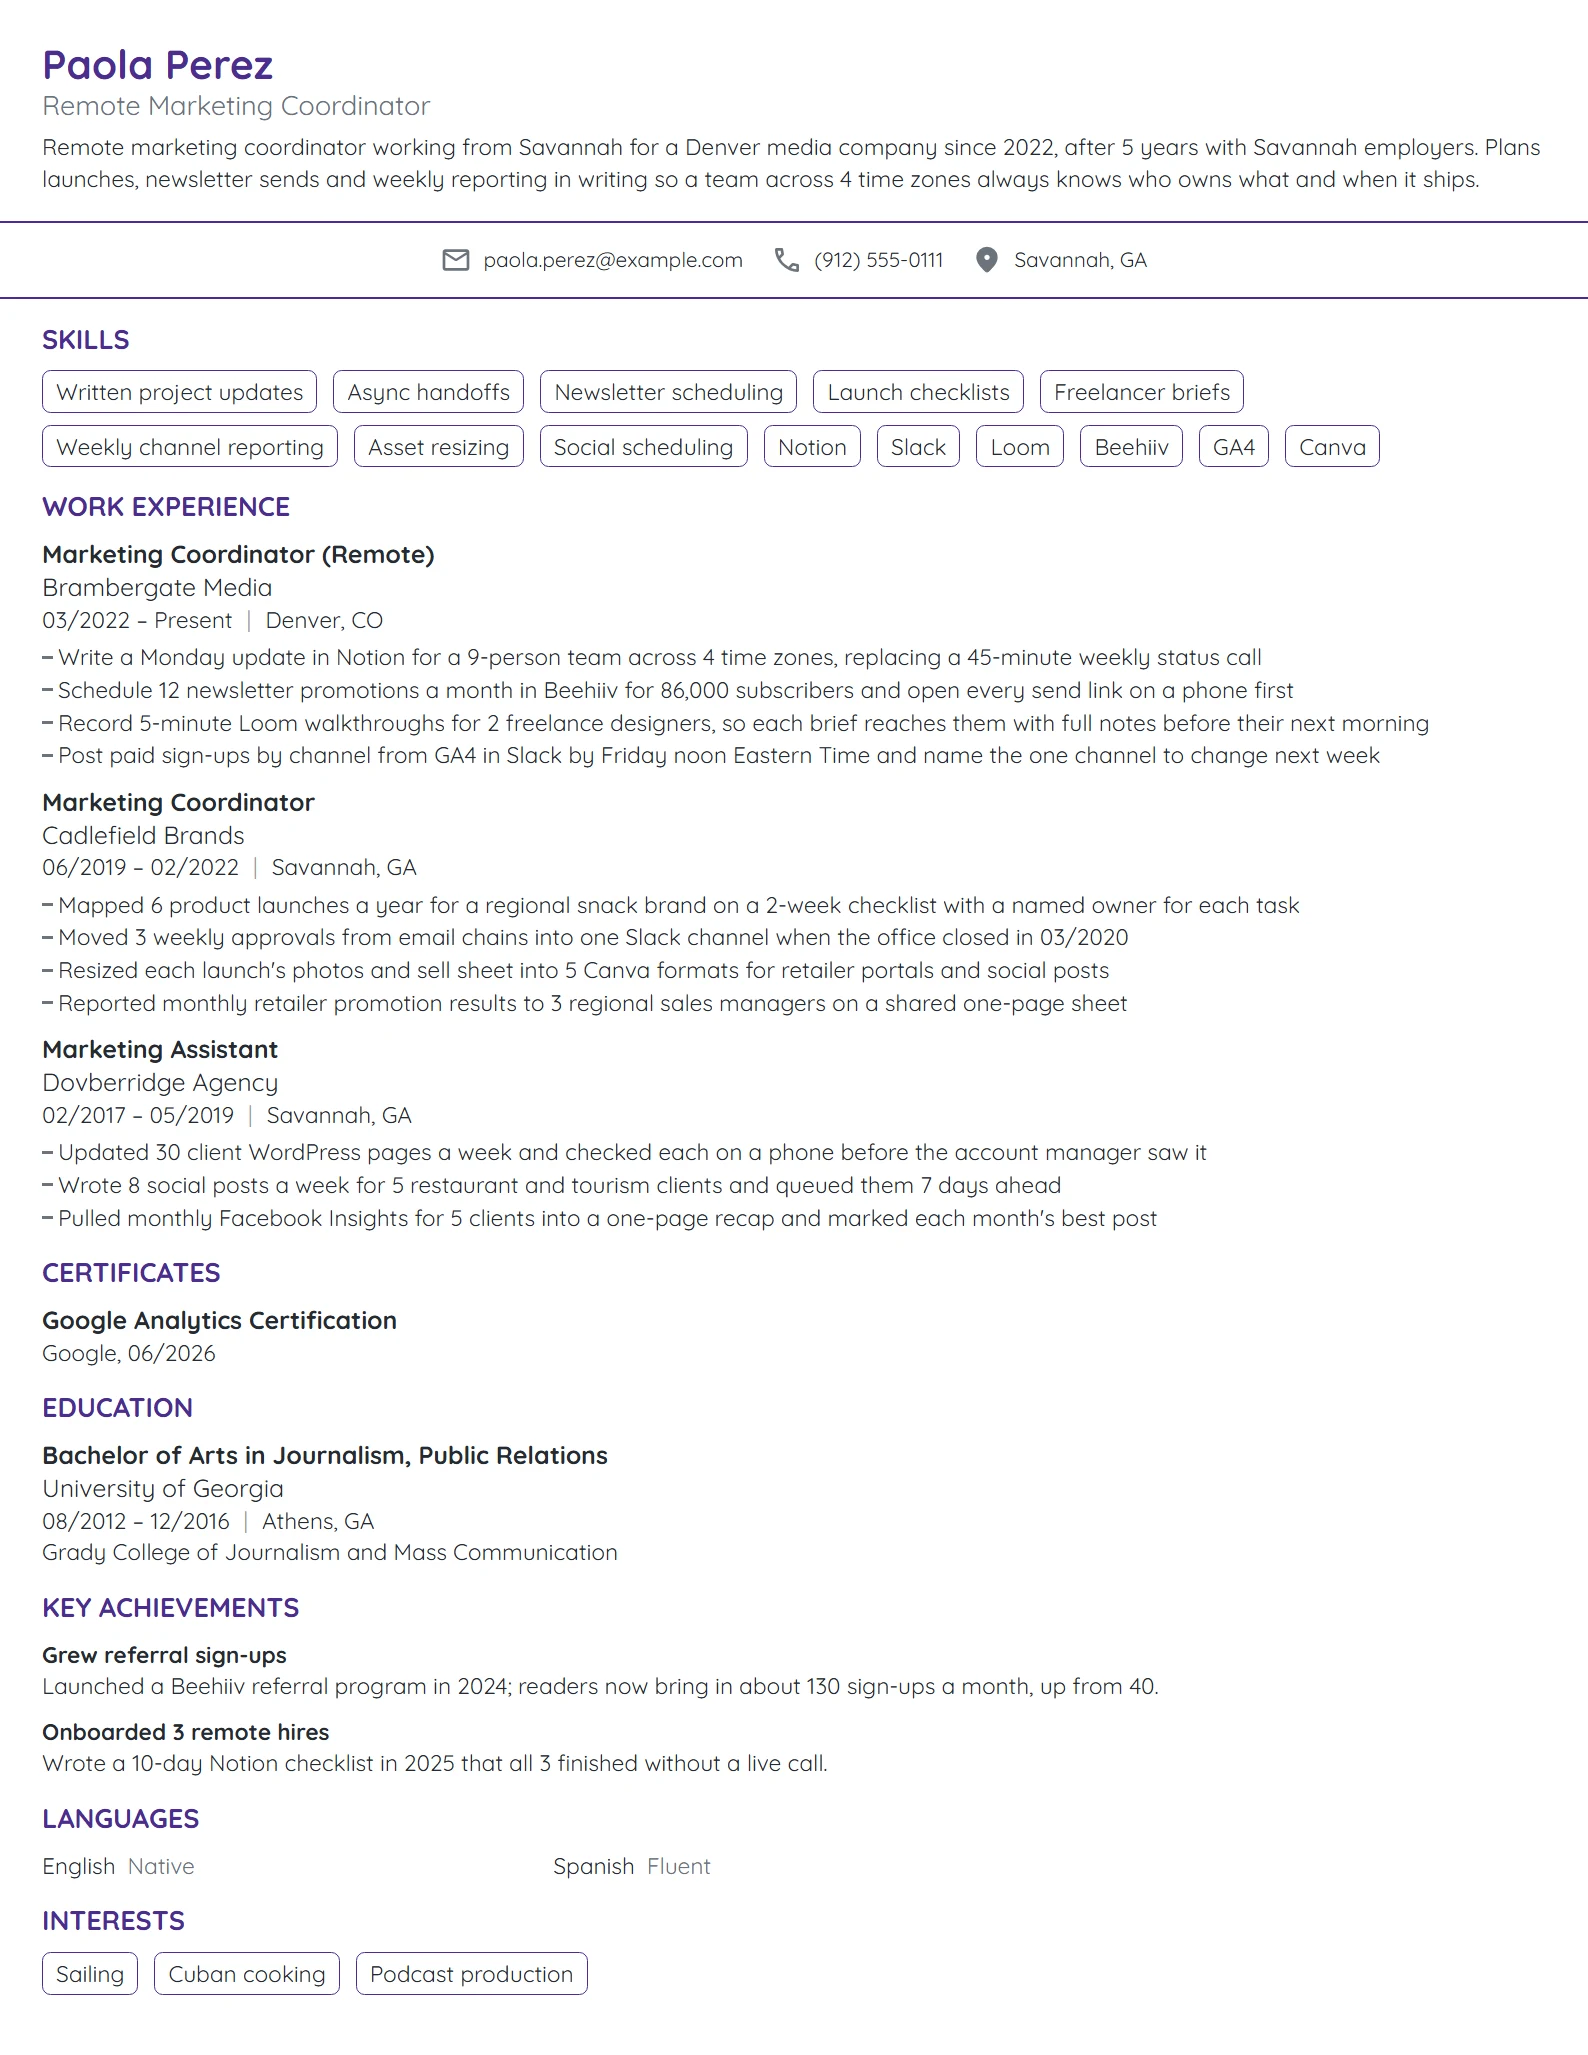Select the Async handoffs skill tag

click(x=429, y=392)
